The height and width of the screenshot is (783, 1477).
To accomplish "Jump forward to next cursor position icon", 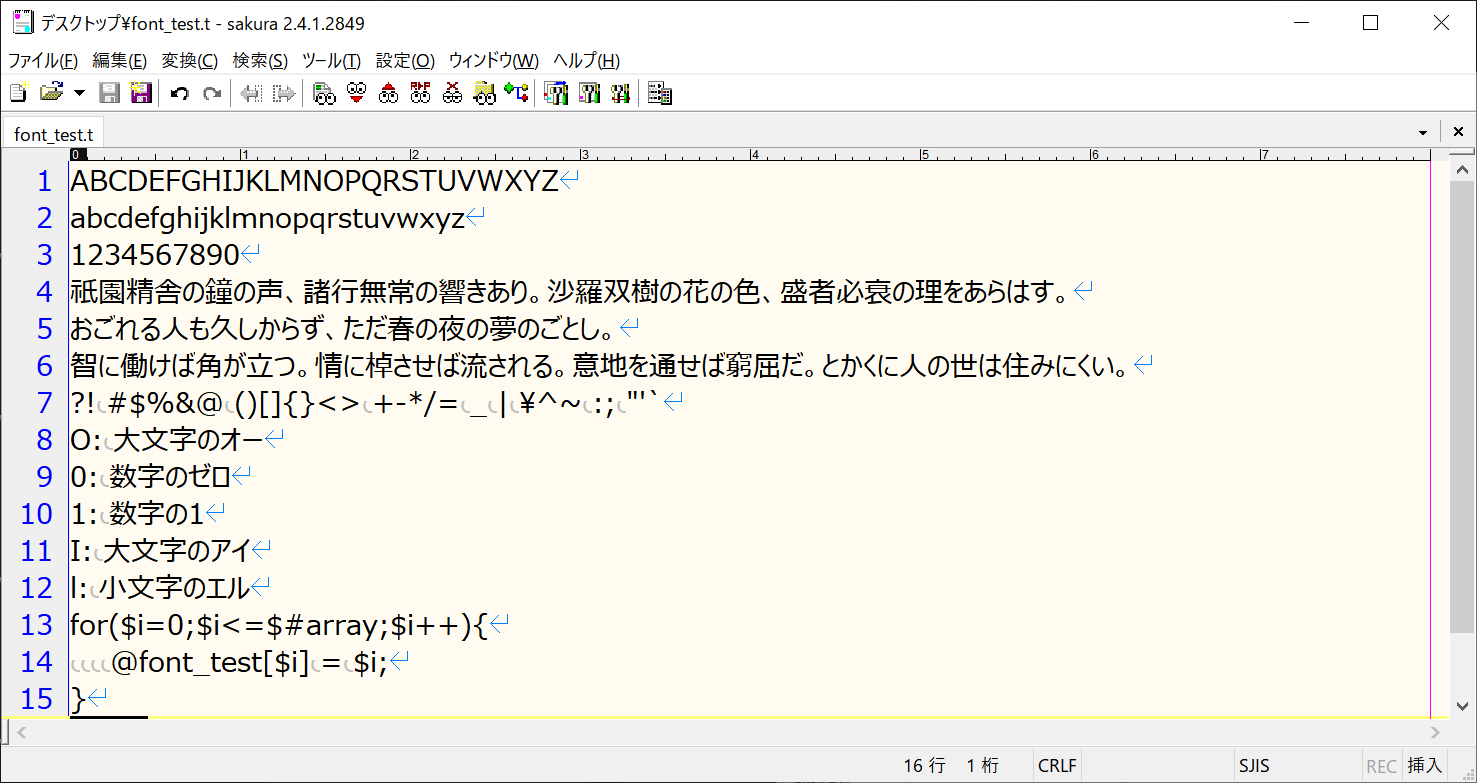I will coord(284,94).
